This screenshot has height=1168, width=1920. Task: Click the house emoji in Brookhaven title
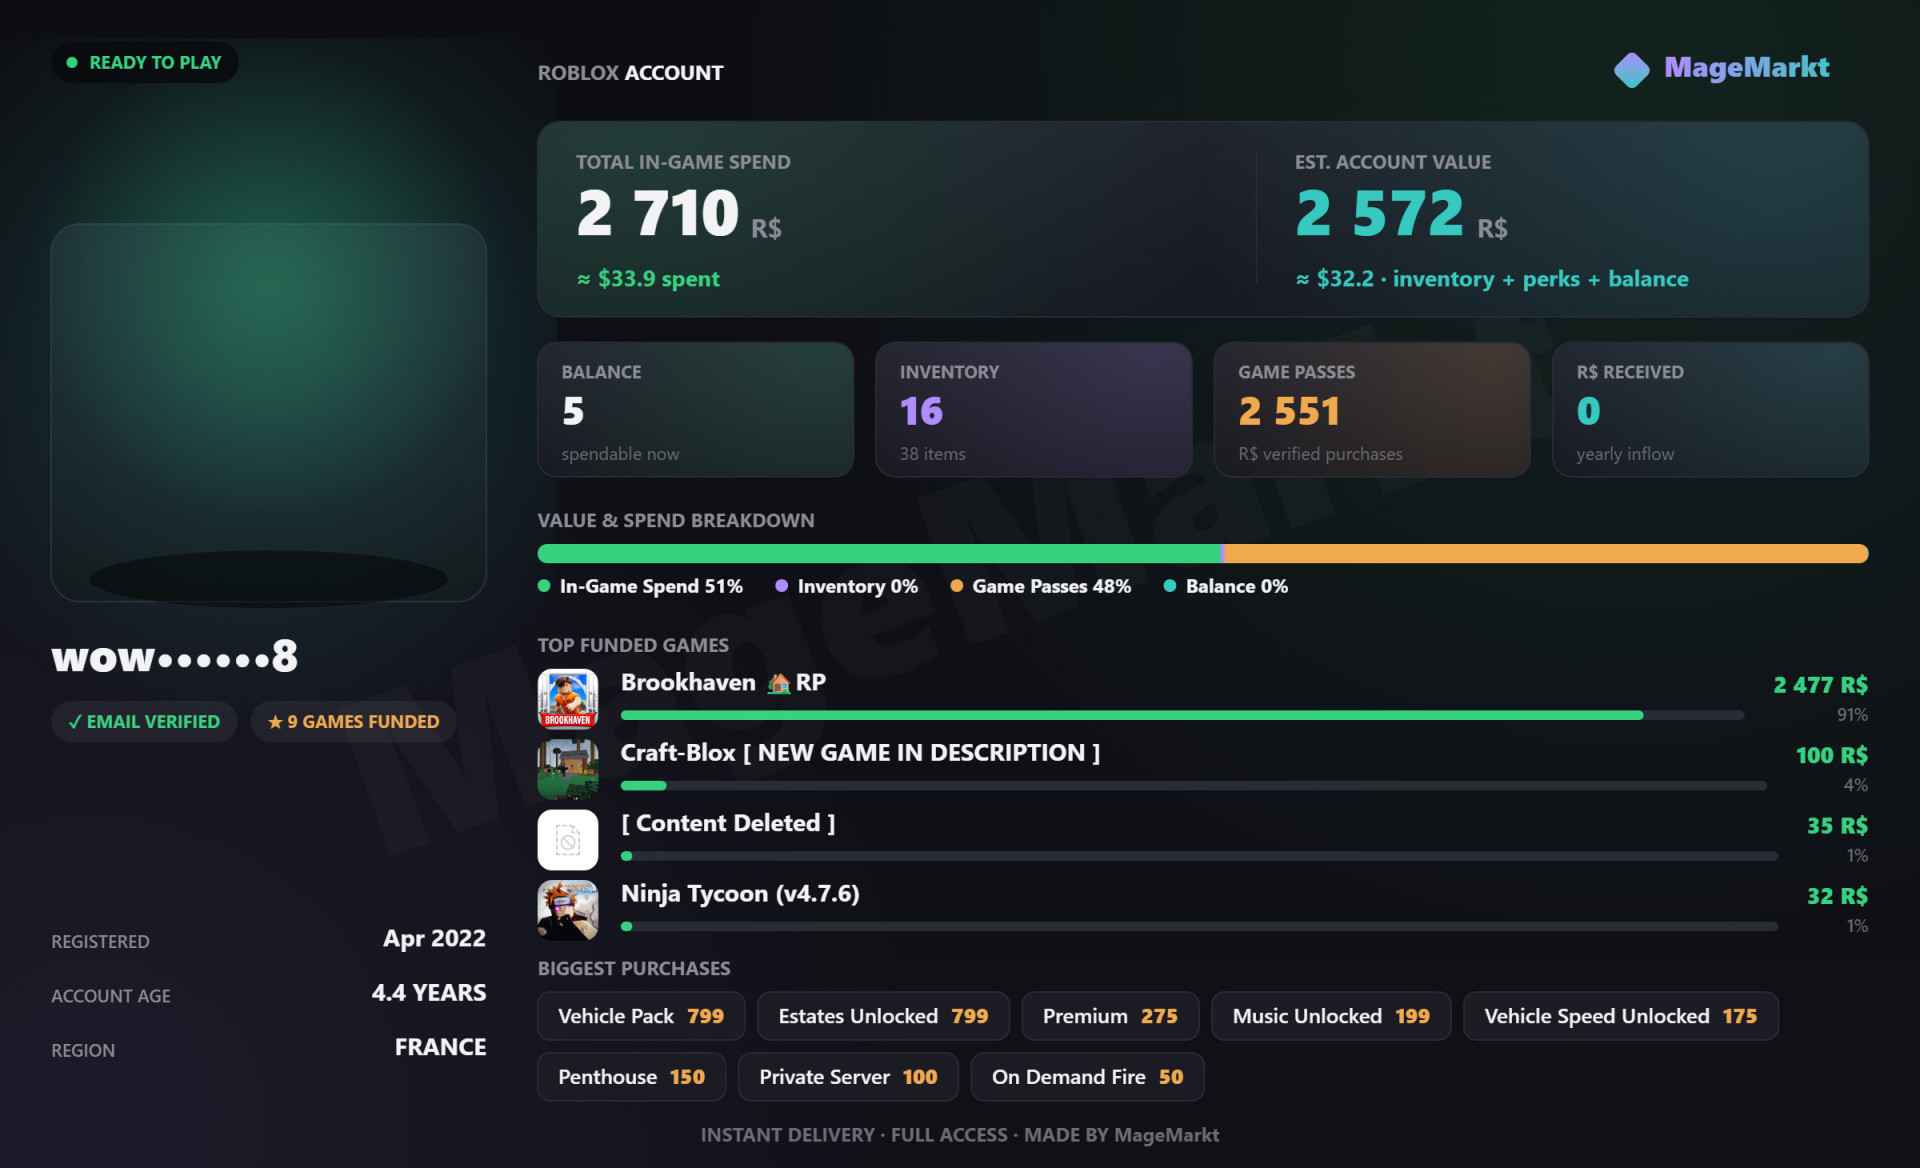coord(778,683)
